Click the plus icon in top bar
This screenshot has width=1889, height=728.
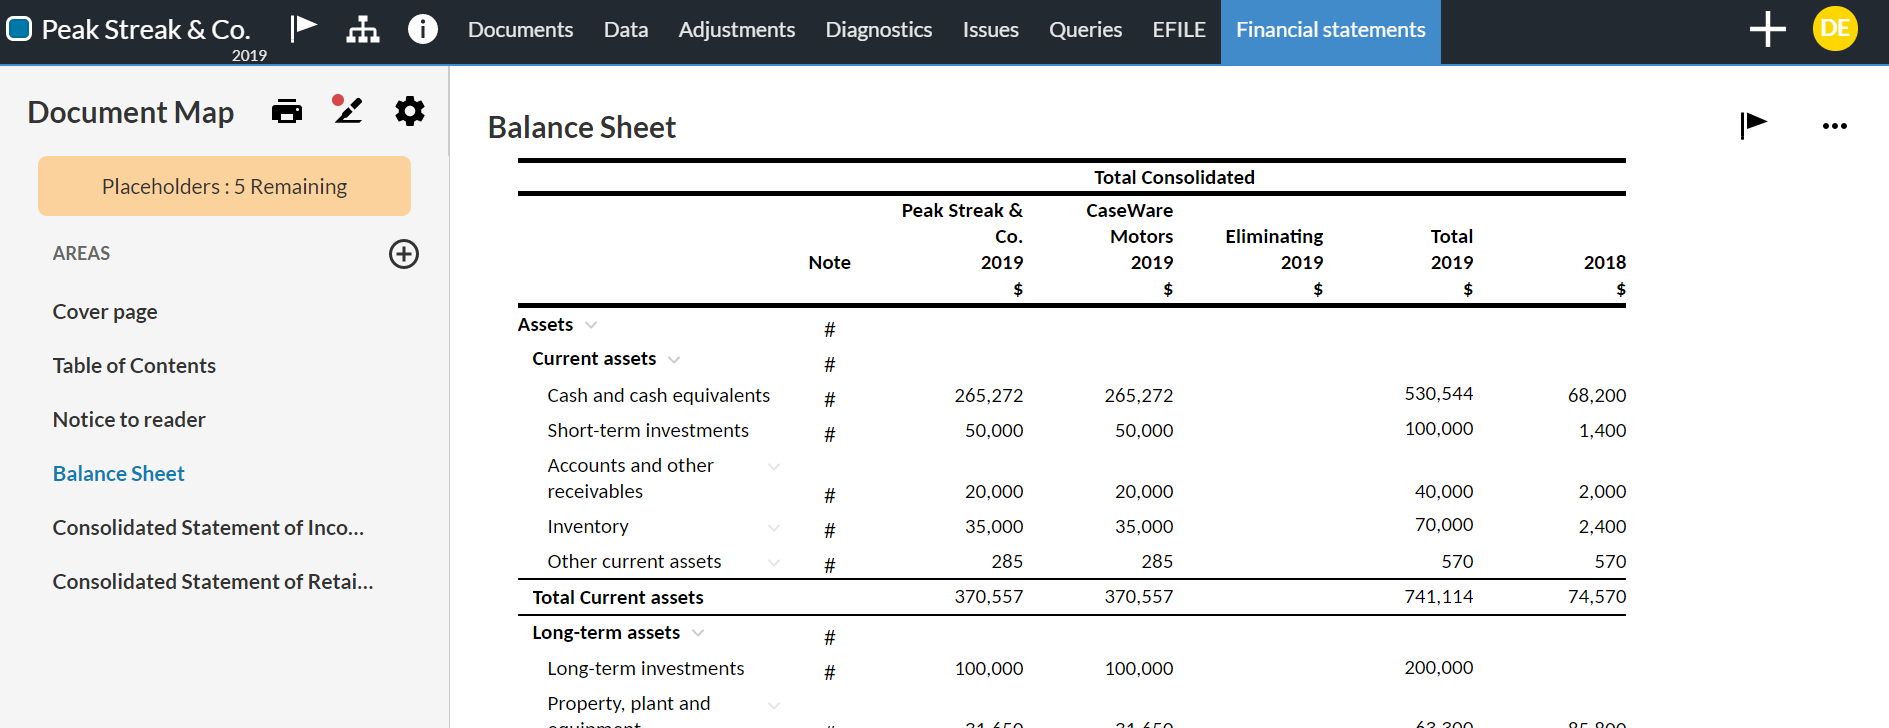[1767, 29]
